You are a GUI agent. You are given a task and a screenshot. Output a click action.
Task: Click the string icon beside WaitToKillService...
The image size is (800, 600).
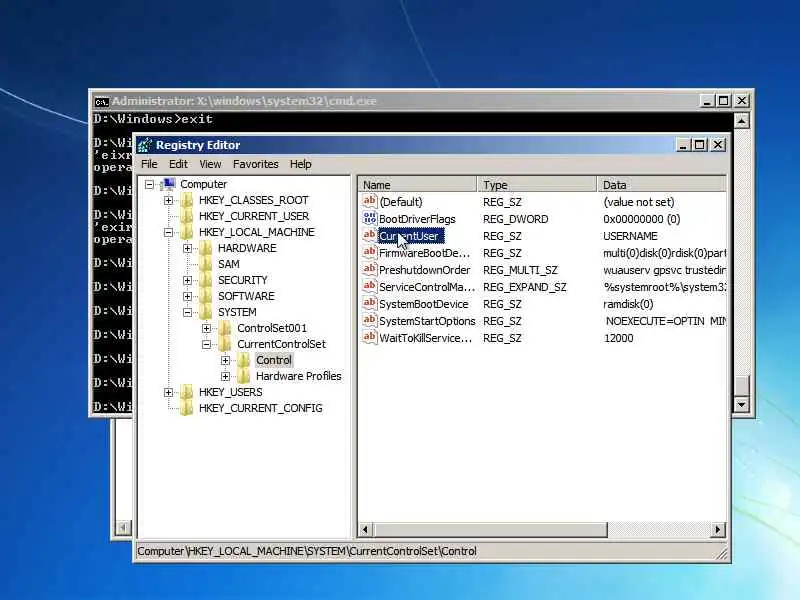369,337
